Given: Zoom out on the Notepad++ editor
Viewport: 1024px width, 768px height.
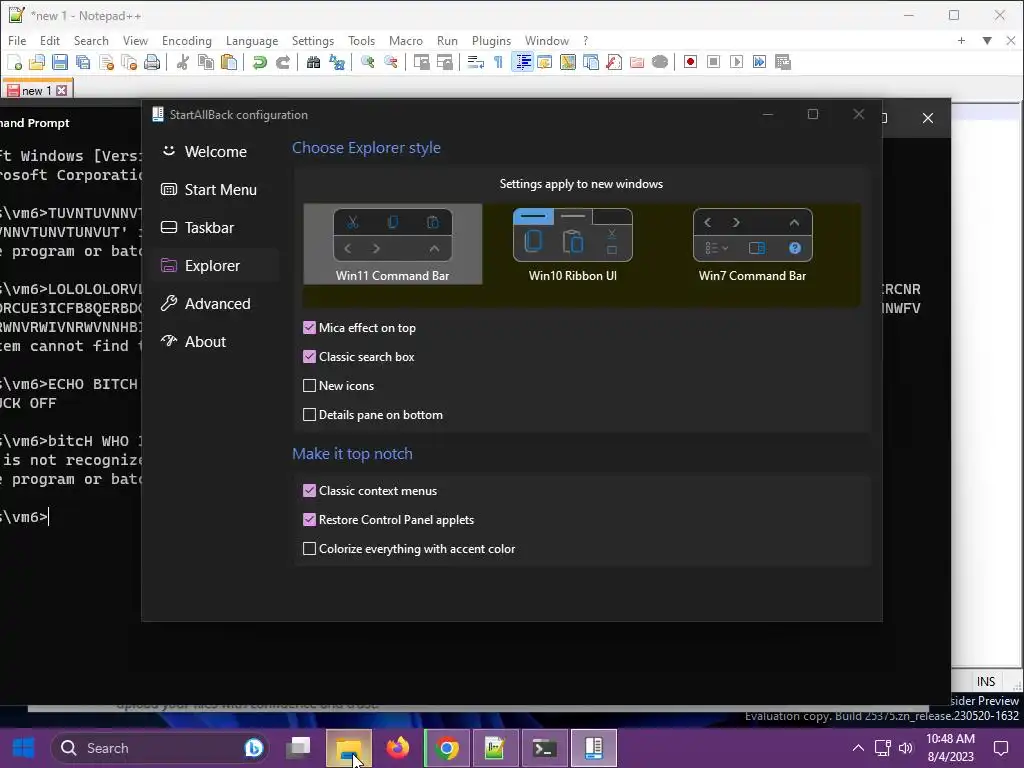Looking at the screenshot, I should tap(391, 62).
